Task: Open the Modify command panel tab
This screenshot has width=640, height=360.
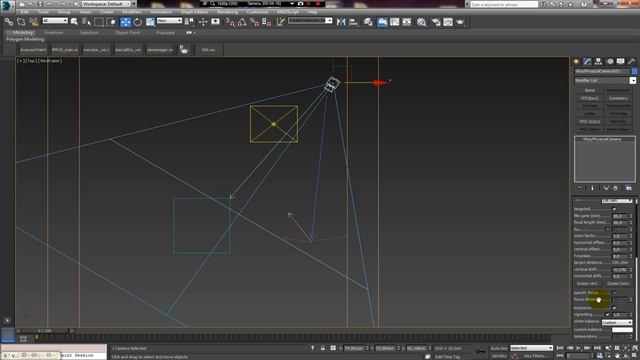Action: tap(587, 61)
